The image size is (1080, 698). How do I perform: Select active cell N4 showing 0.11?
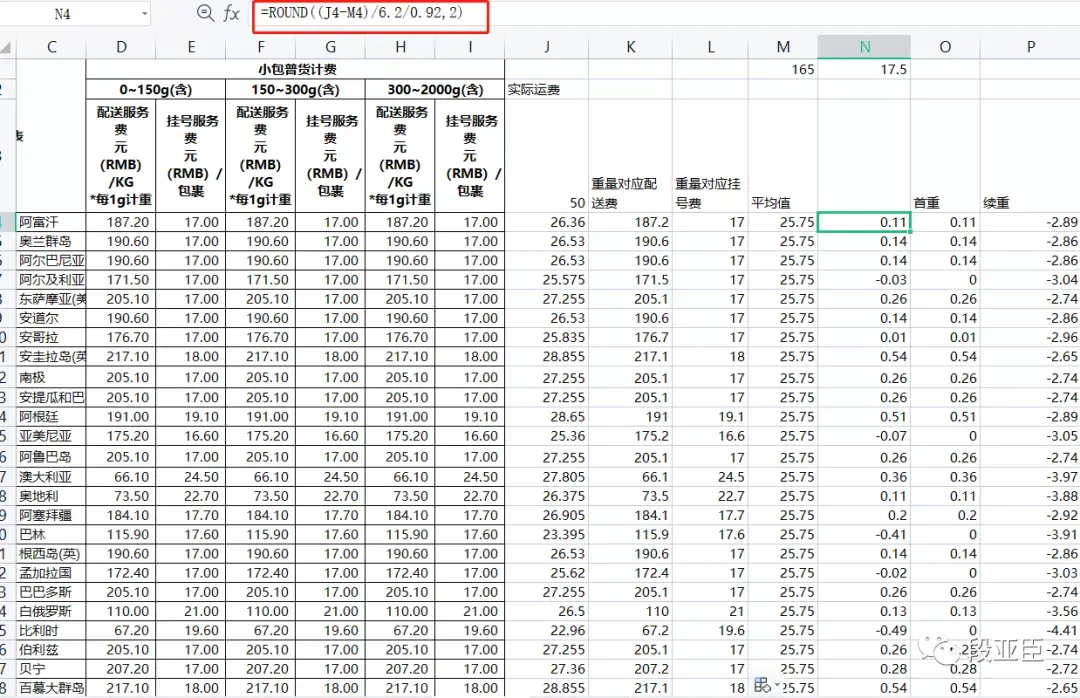(x=864, y=222)
